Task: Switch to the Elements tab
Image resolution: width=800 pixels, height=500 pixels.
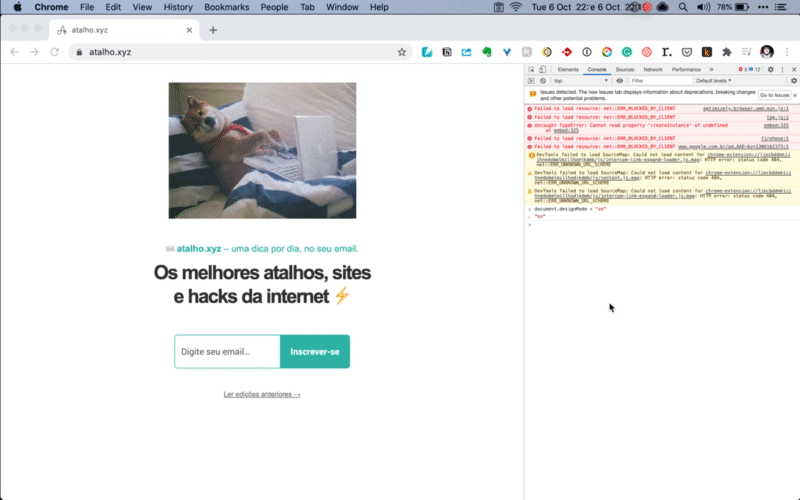Action: coord(568,69)
